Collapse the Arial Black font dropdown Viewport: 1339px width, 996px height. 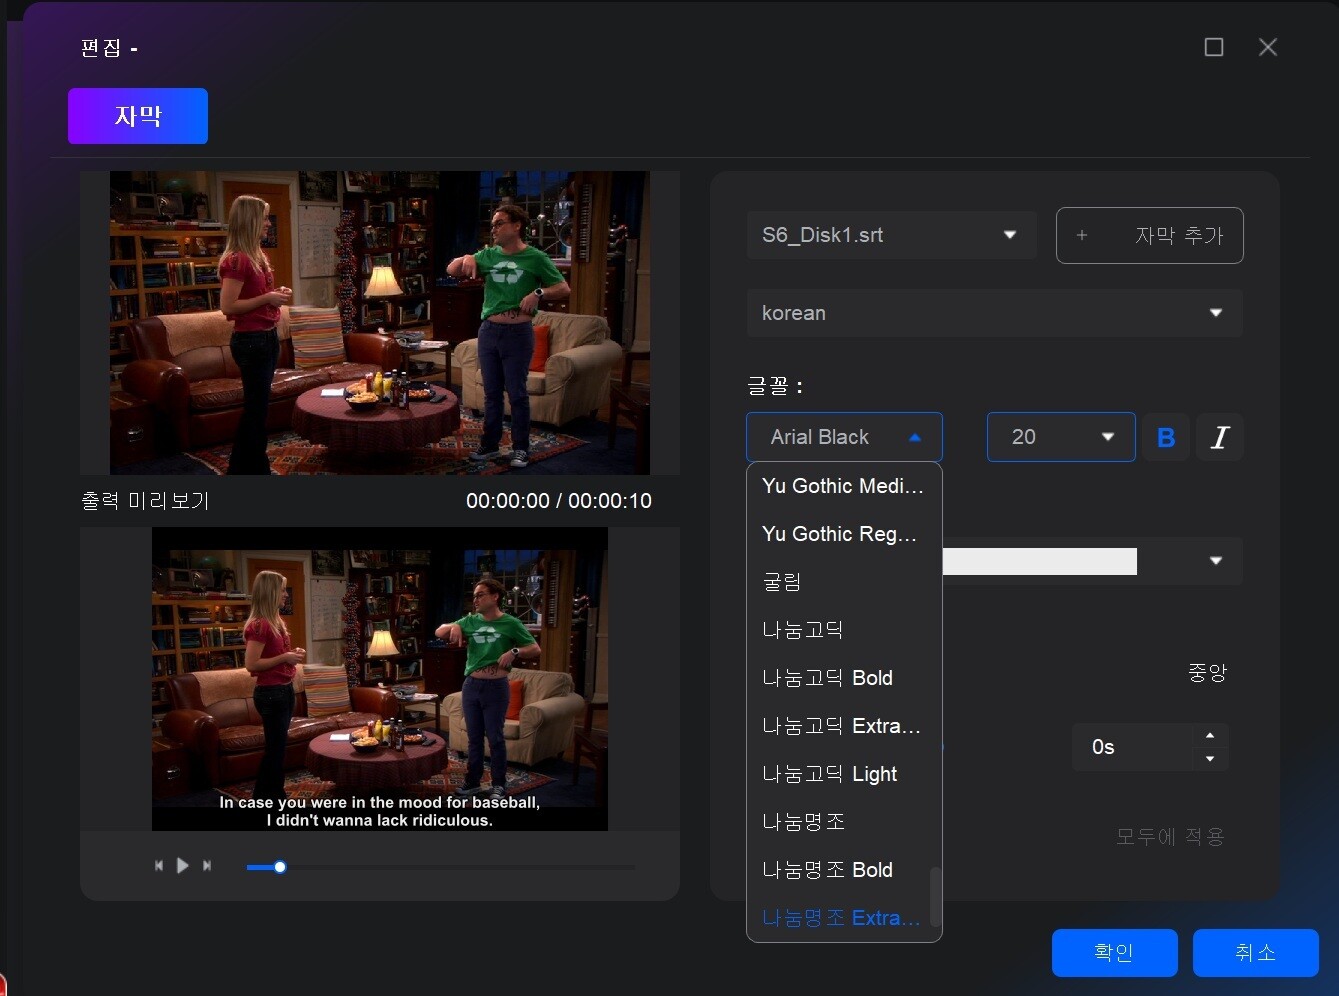pyautogui.click(x=844, y=437)
